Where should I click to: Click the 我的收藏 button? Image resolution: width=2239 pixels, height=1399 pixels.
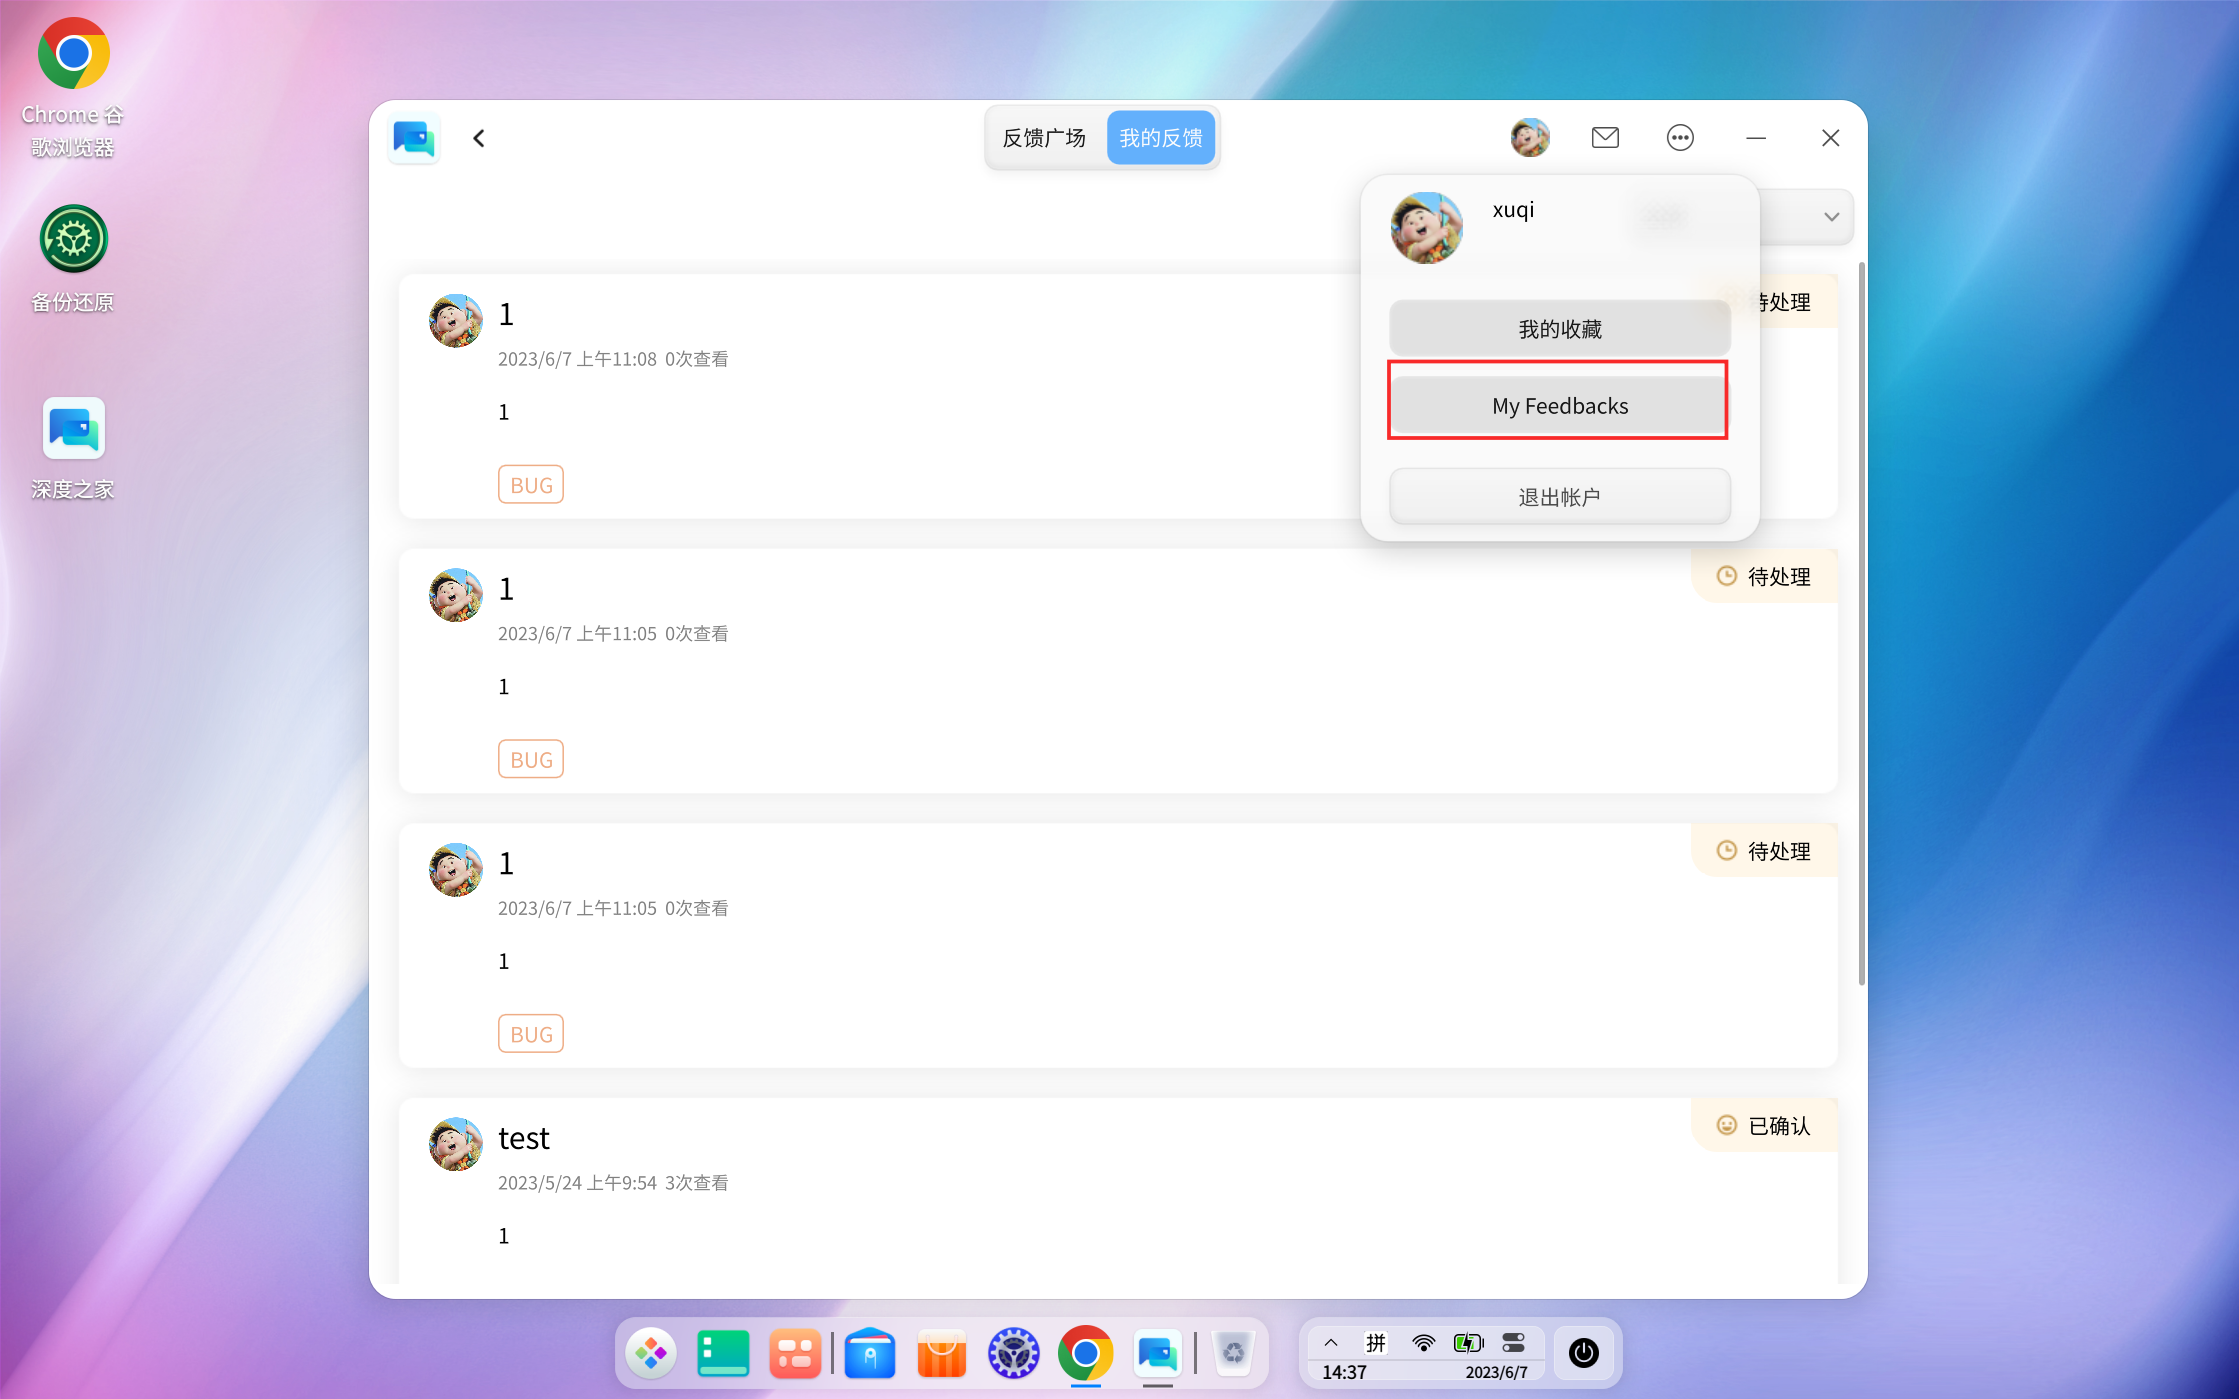tap(1559, 329)
